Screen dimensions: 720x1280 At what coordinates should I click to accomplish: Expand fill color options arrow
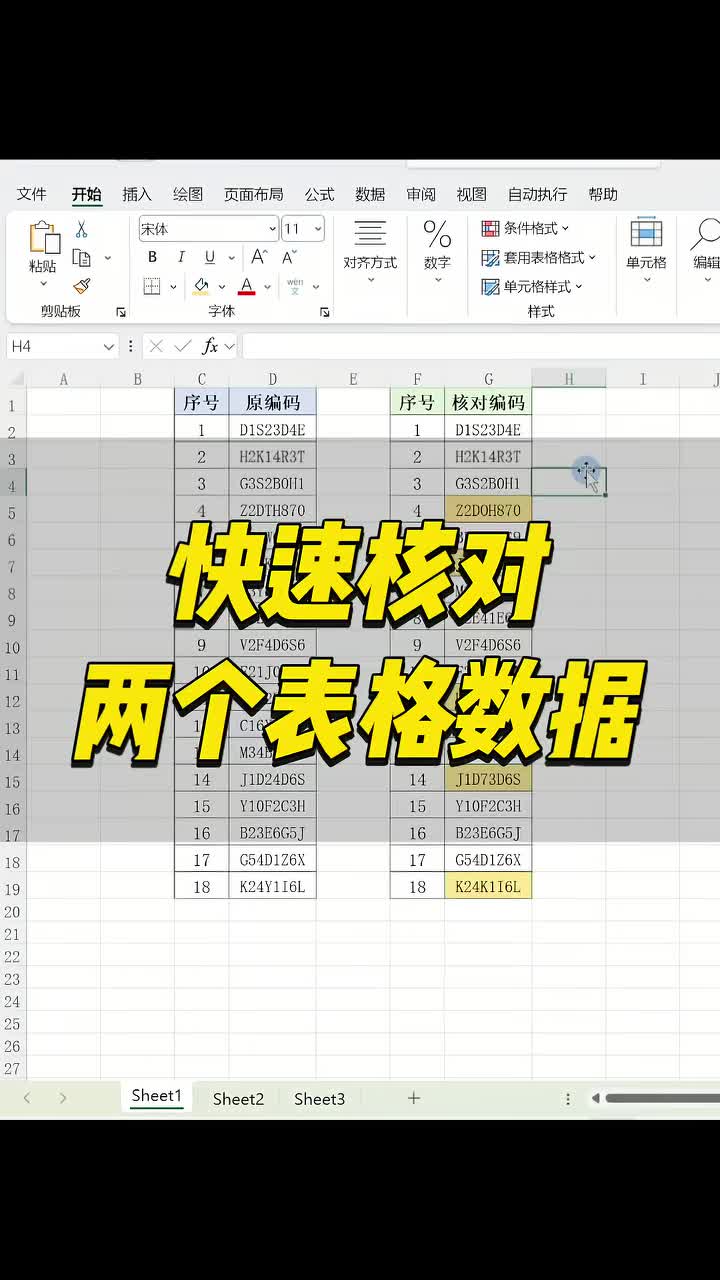[x=221, y=287]
